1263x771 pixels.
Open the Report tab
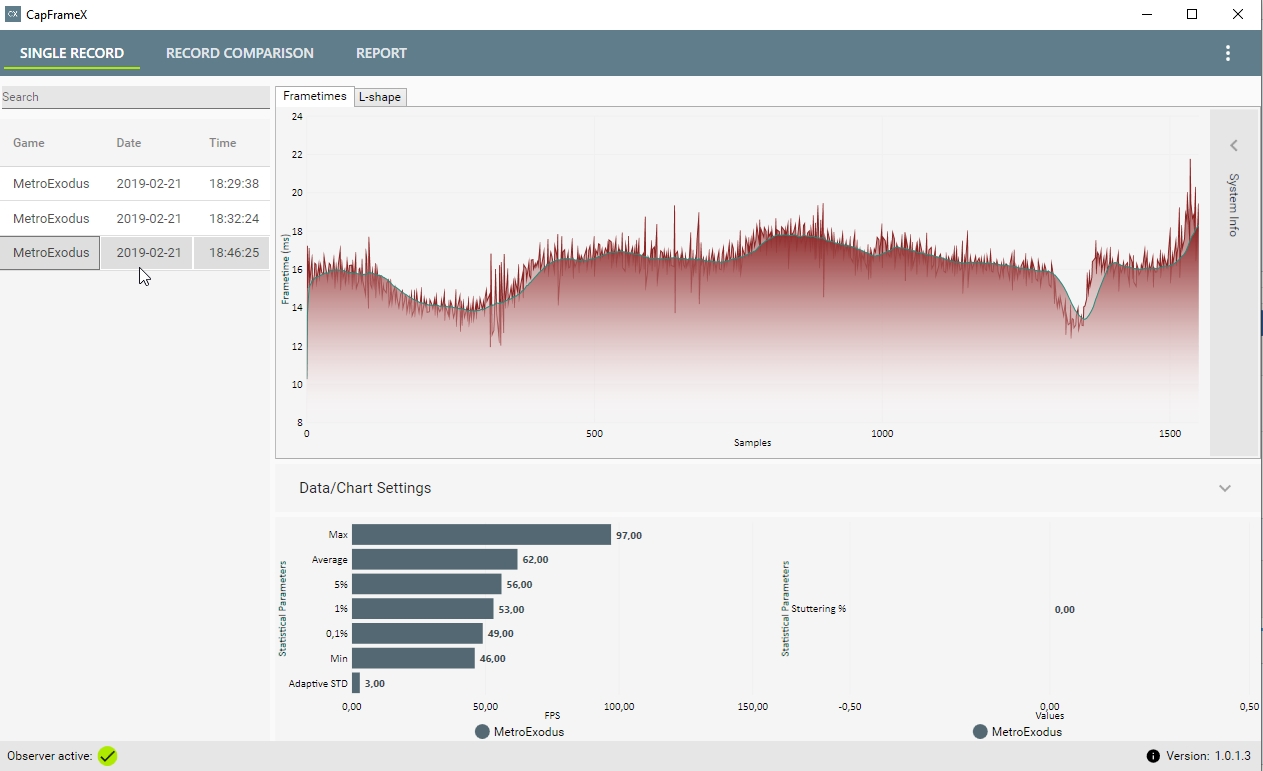(381, 53)
